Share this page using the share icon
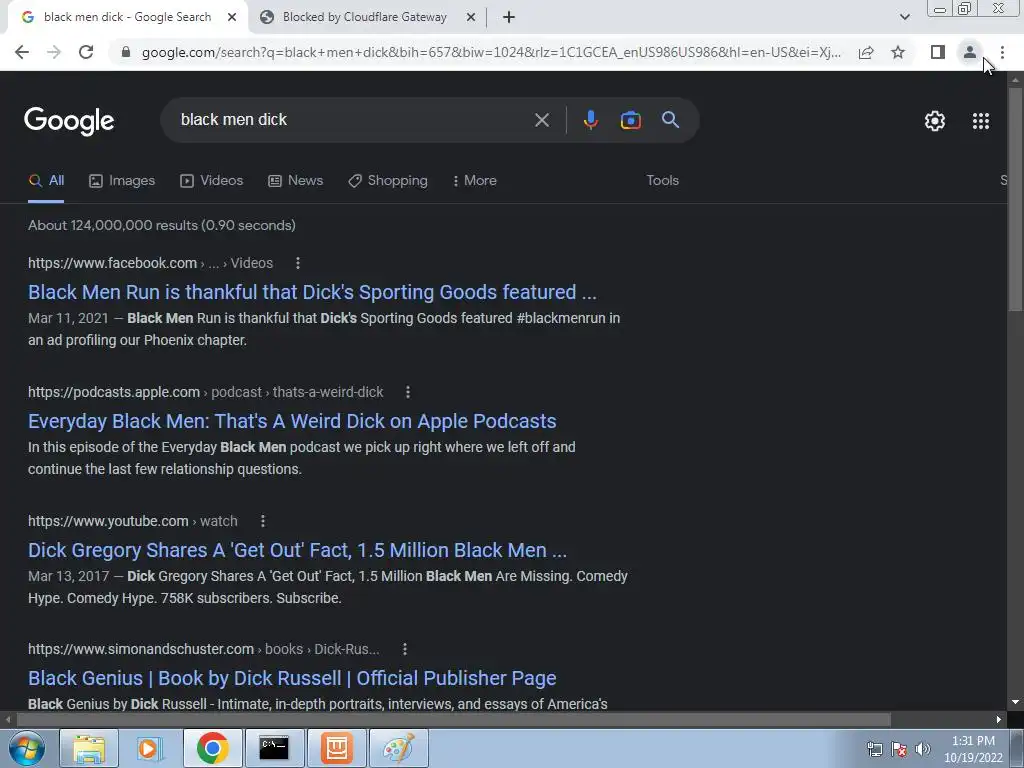This screenshot has height=768, width=1024. [x=866, y=52]
